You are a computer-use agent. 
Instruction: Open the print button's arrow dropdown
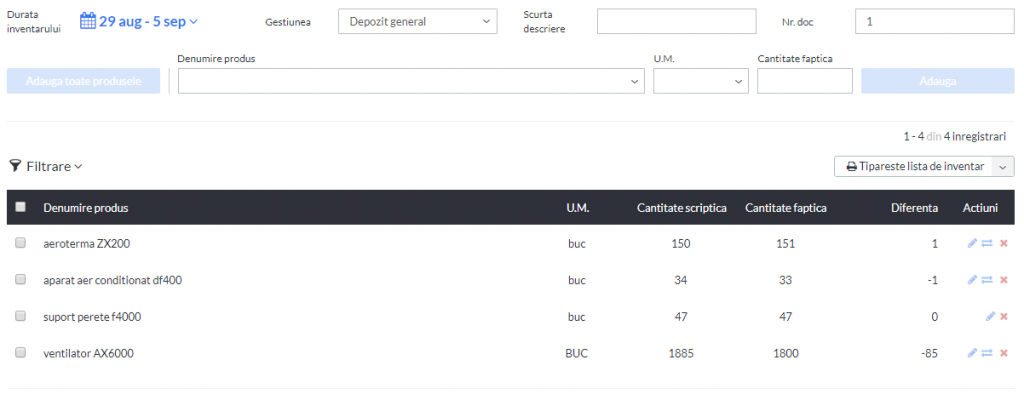[x=1003, y=167]
